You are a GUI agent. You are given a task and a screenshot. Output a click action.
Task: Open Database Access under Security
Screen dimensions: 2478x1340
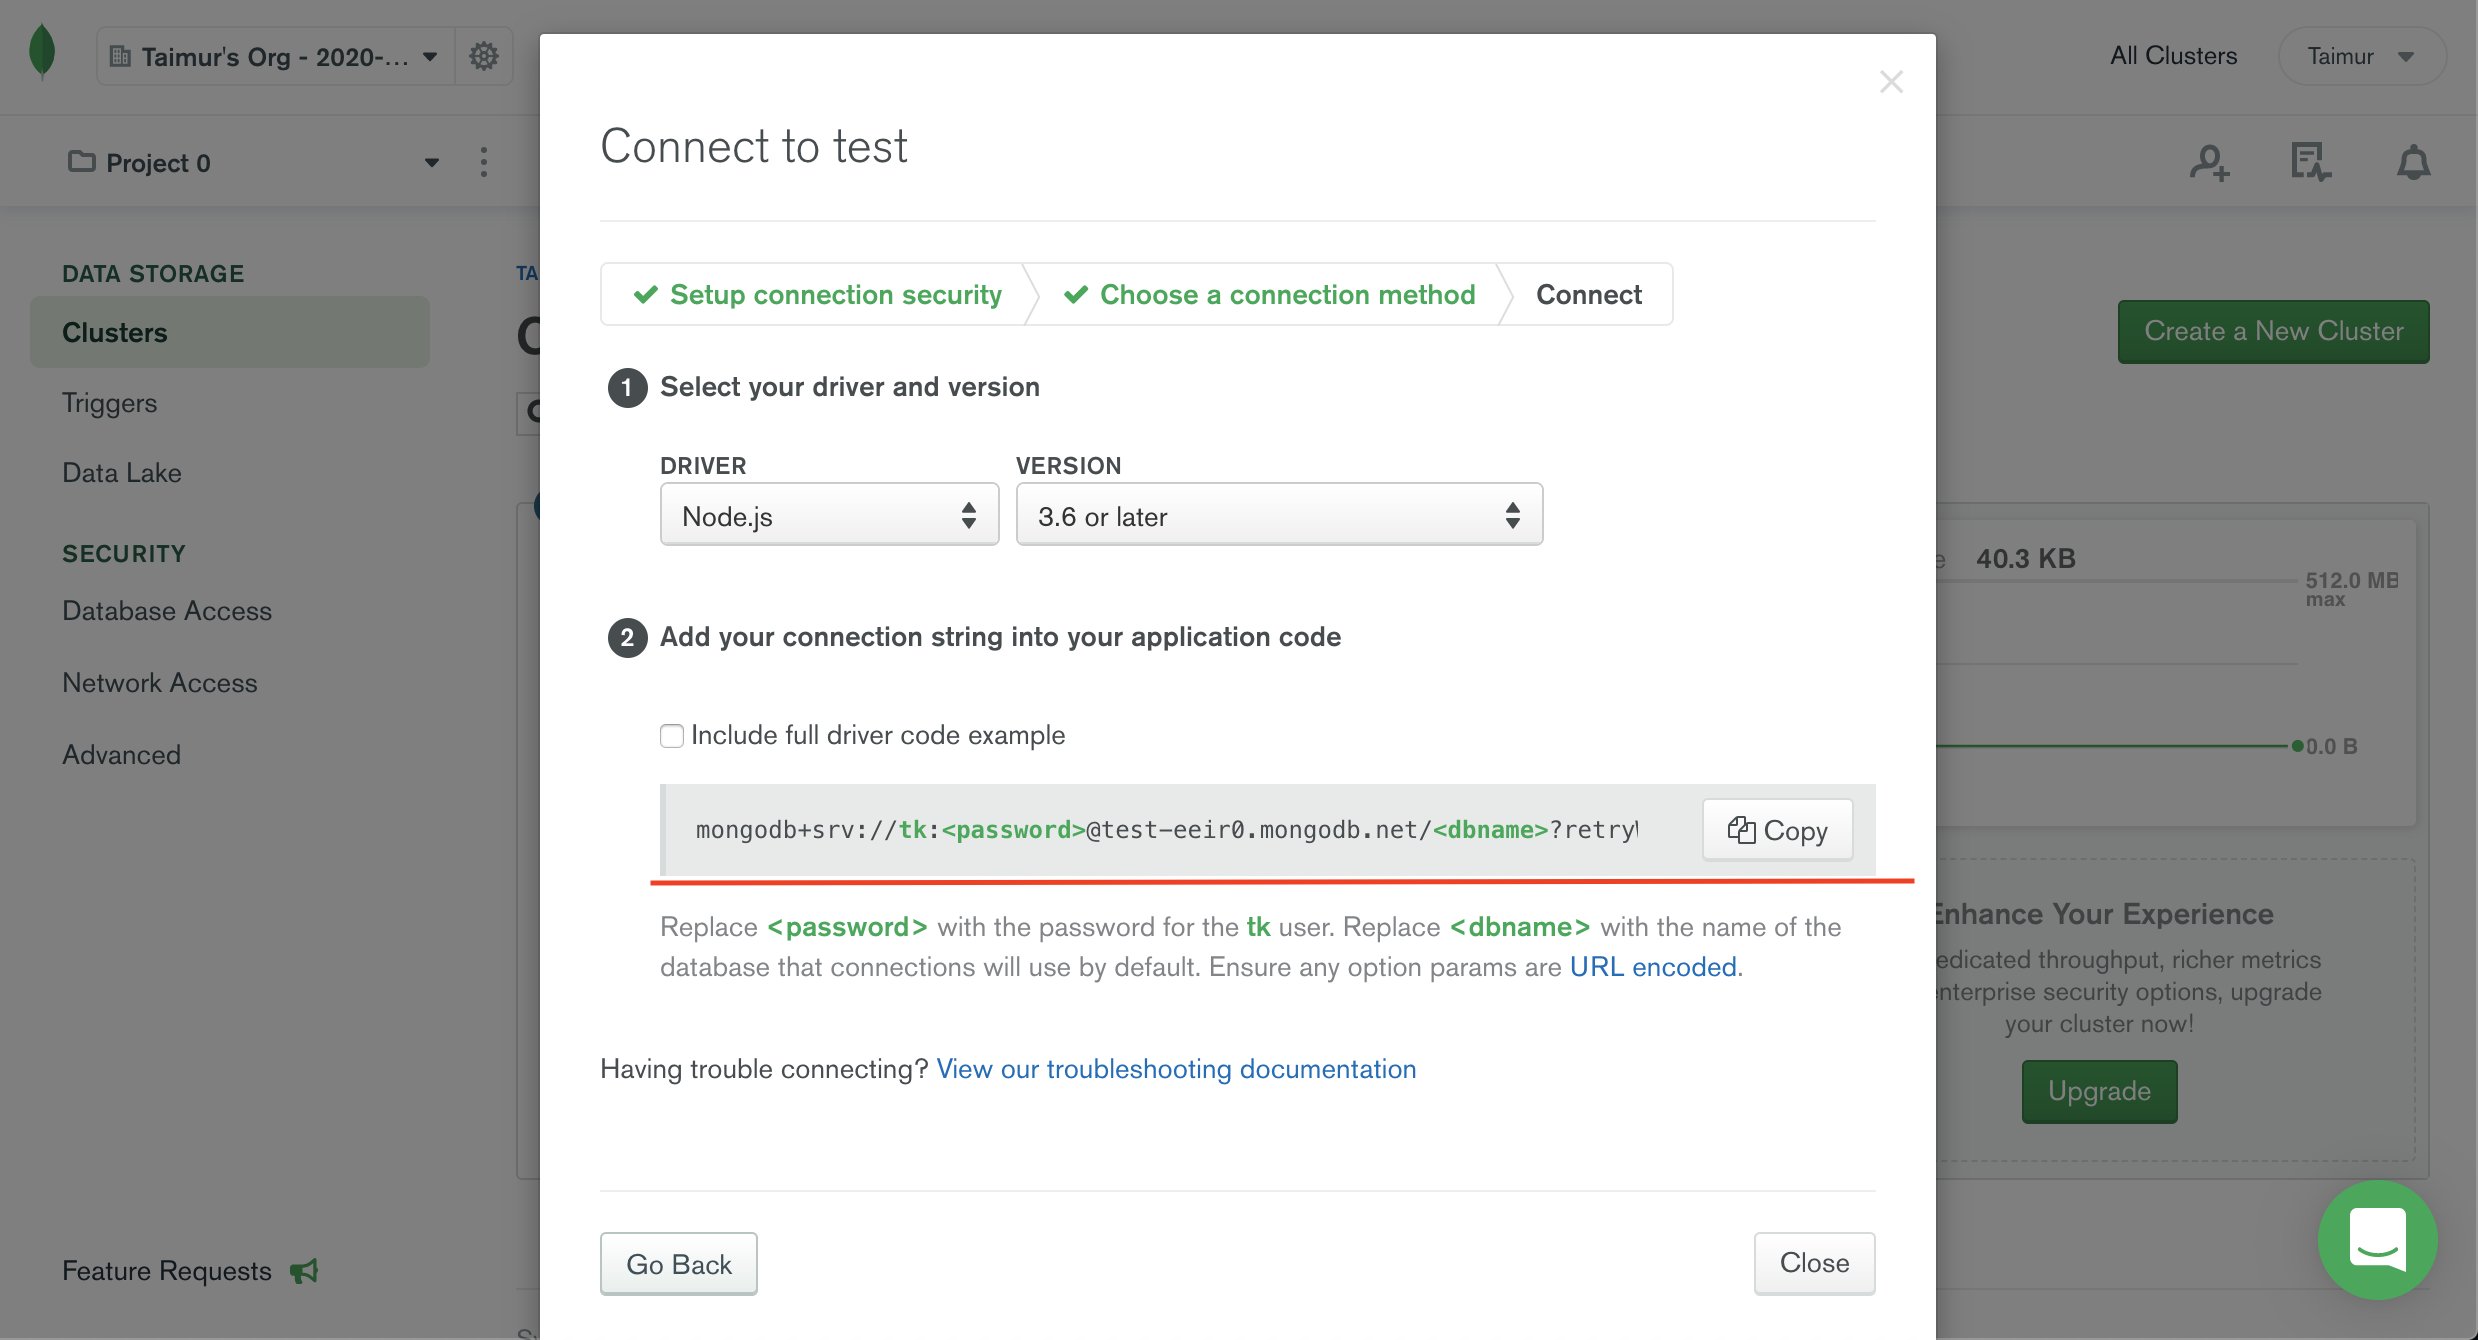167,611
